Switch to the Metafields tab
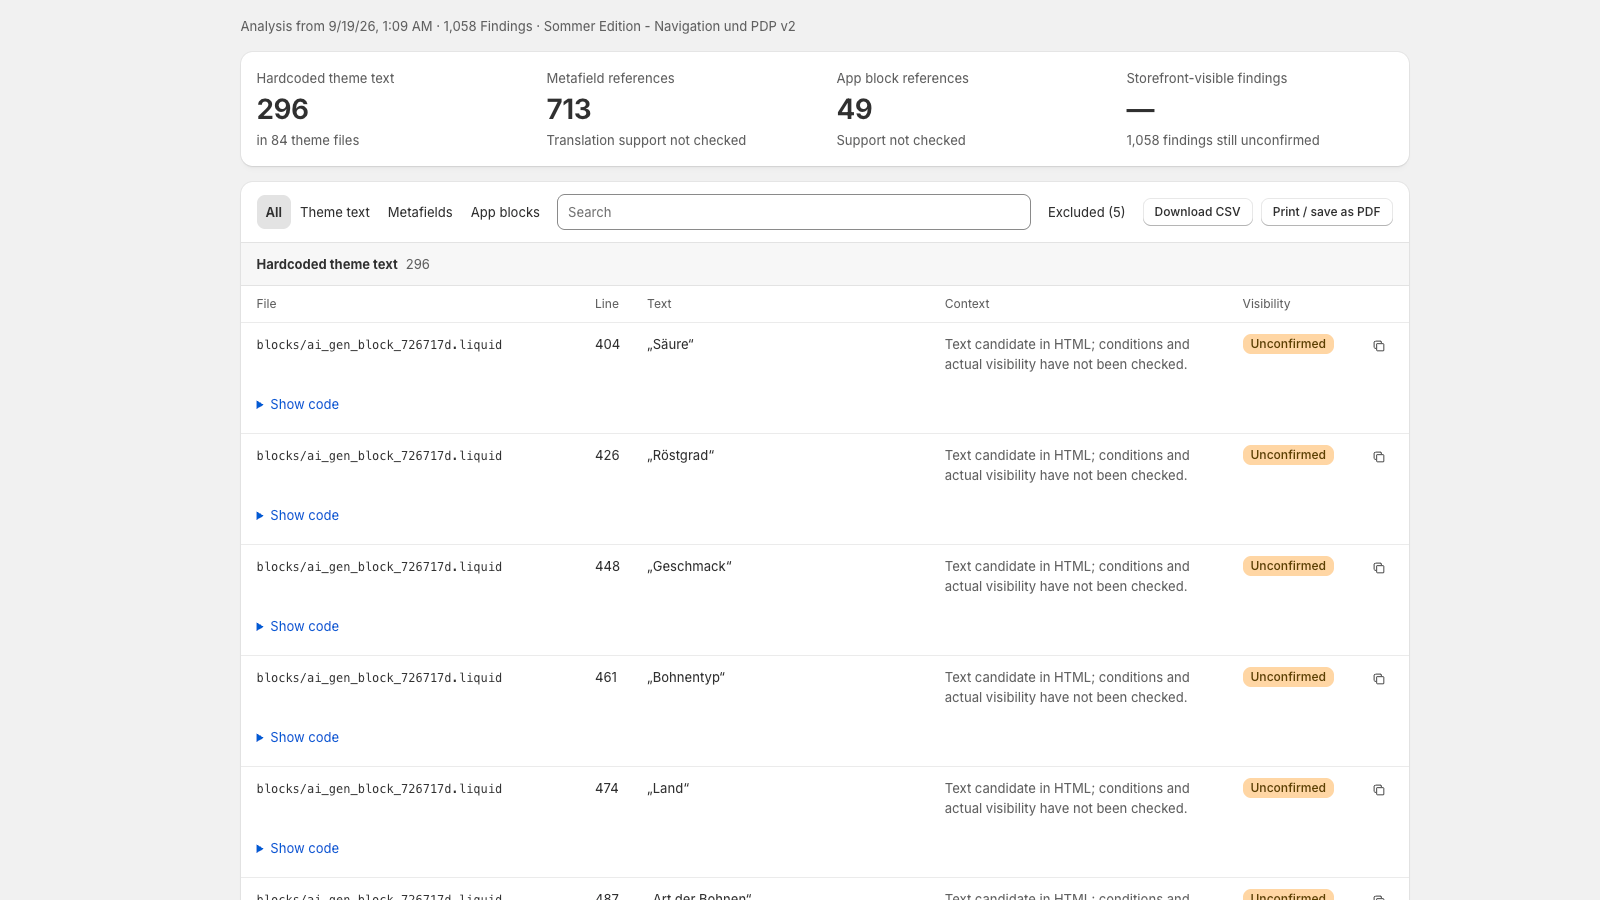 (420, 212)
